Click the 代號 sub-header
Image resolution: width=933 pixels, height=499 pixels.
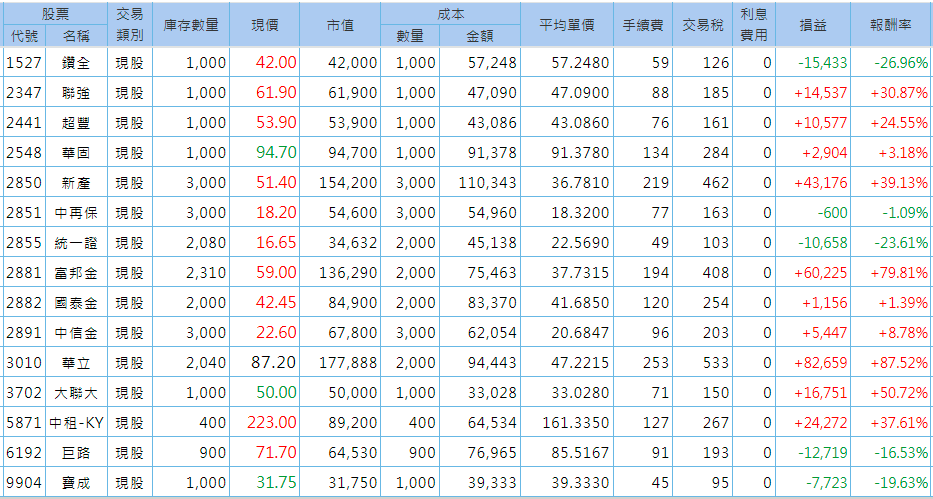24,36
